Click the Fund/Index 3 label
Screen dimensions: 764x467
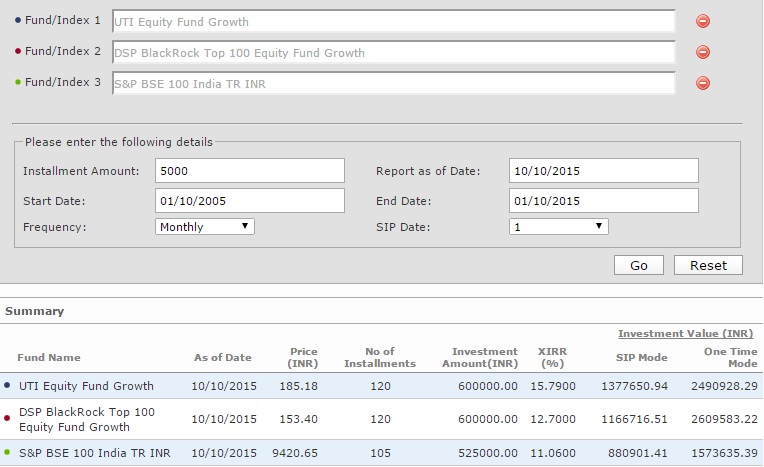(62, 82)
